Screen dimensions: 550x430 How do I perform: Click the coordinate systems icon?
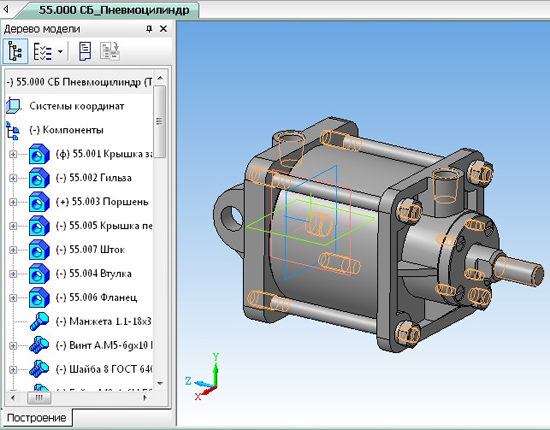(13, 106)
